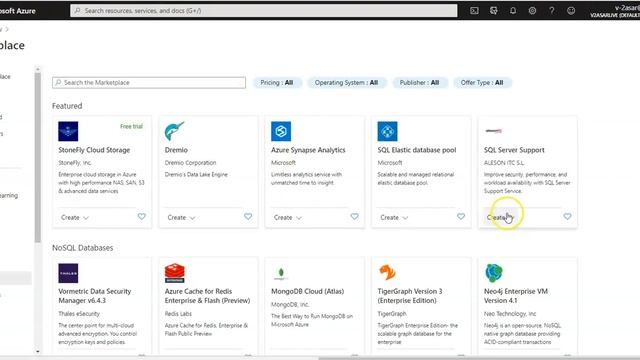Open the feedback smiley icon
The image size is (640, 360).
click(571, 11)
